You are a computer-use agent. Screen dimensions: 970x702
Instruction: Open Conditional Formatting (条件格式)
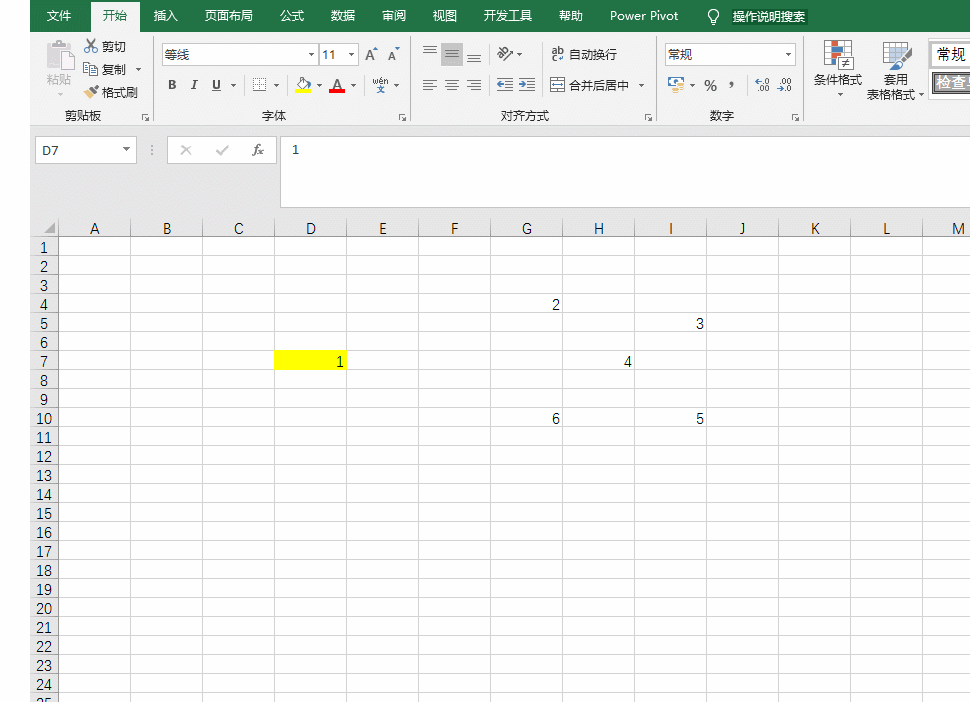click(838, 69)
